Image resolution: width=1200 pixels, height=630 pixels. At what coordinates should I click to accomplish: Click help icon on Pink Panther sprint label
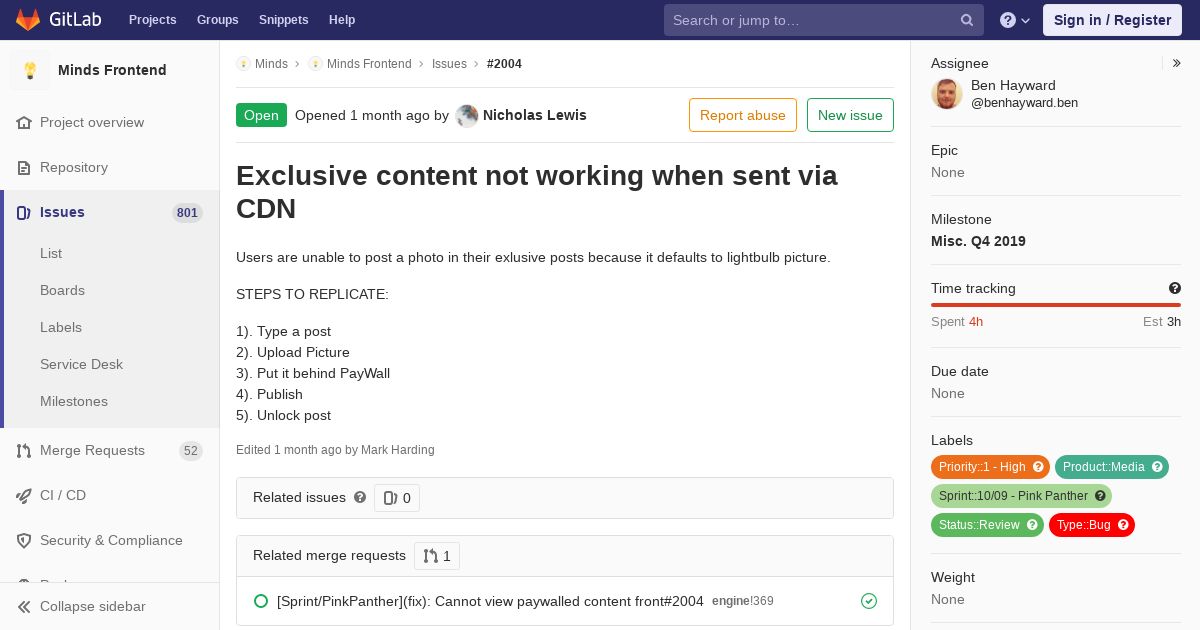point(1100,496)
